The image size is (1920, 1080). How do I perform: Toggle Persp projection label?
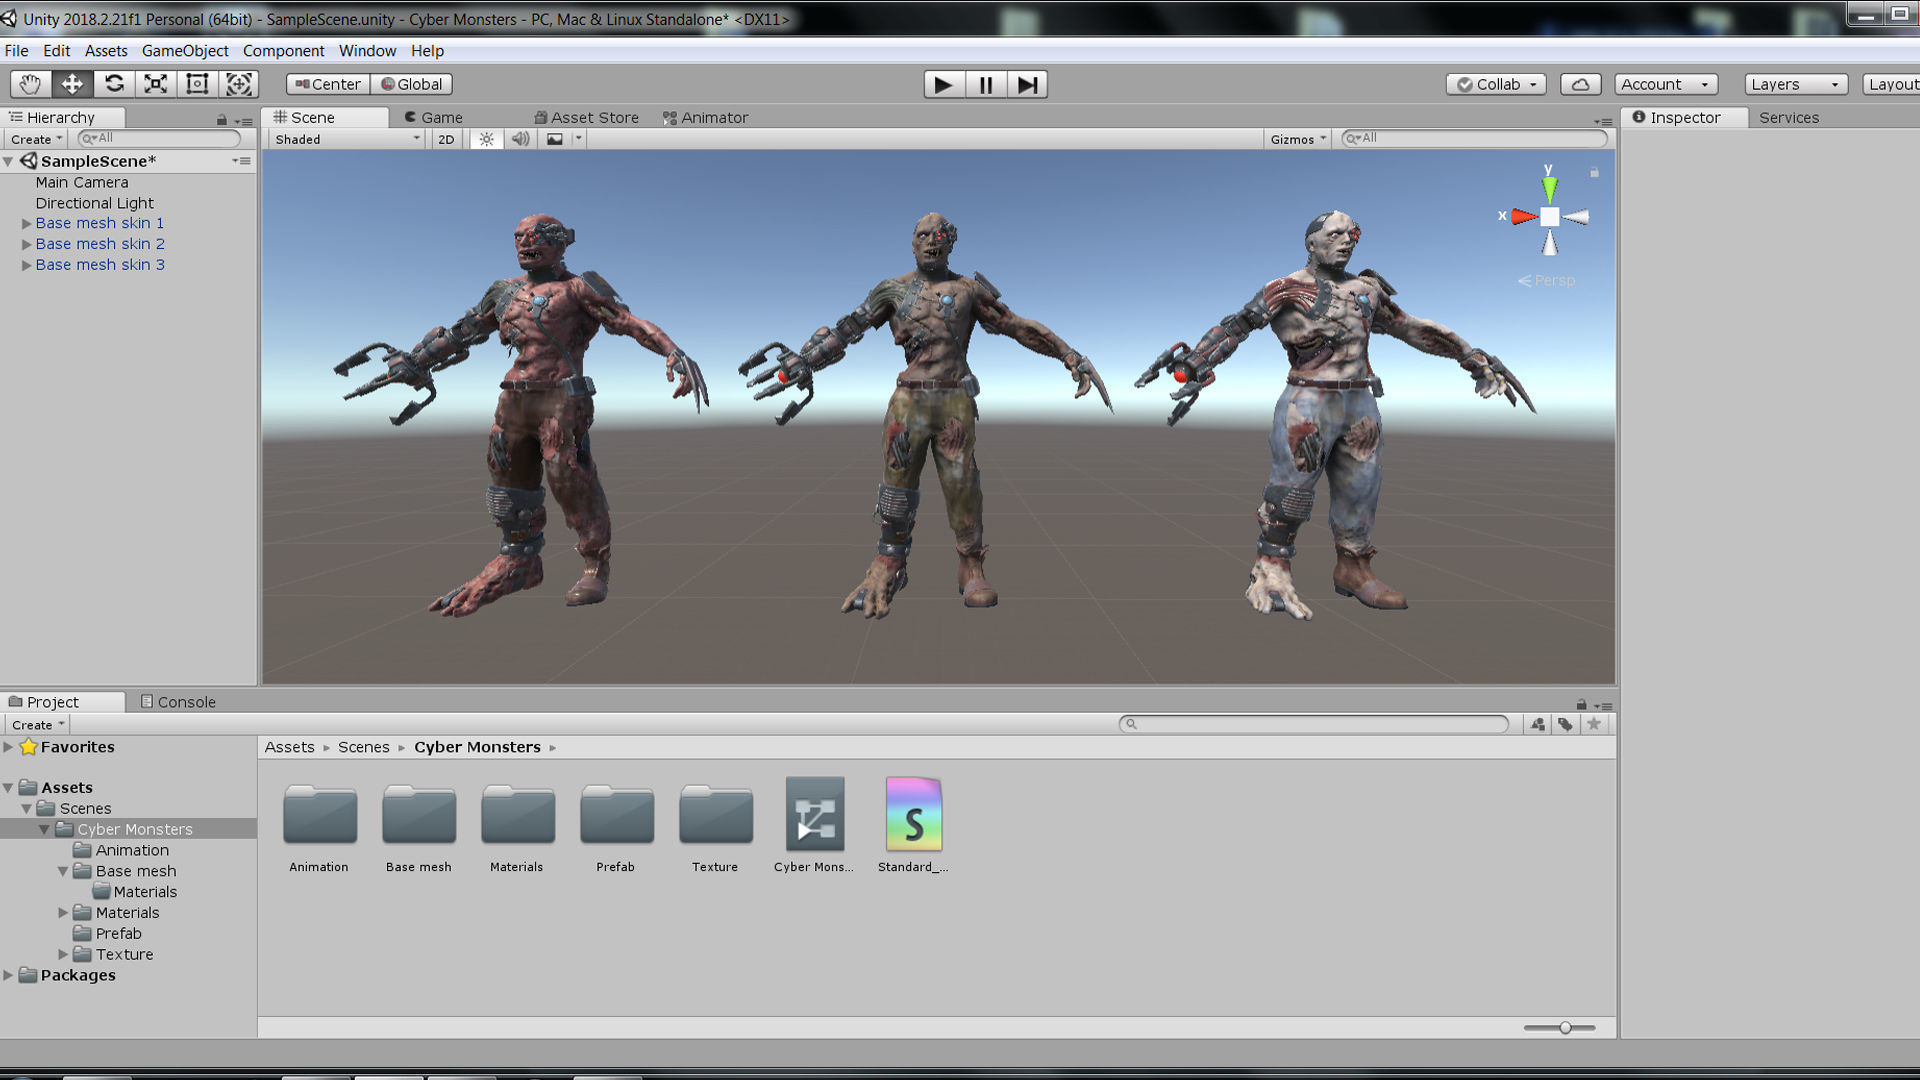(x=1546, y=281)
